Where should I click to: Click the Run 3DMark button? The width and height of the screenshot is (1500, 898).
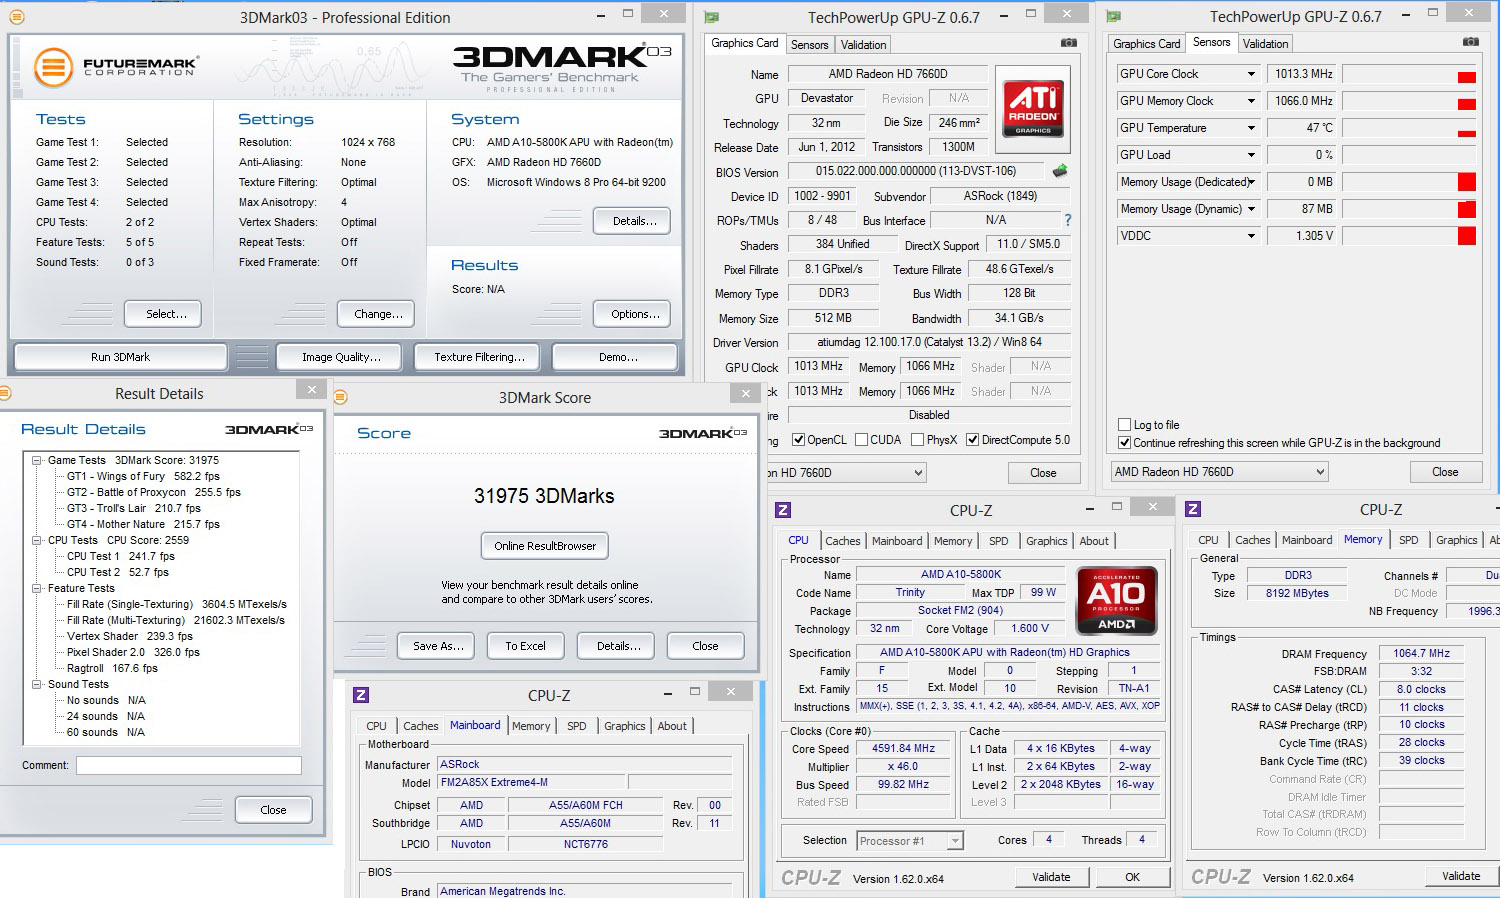coord(120,357)
